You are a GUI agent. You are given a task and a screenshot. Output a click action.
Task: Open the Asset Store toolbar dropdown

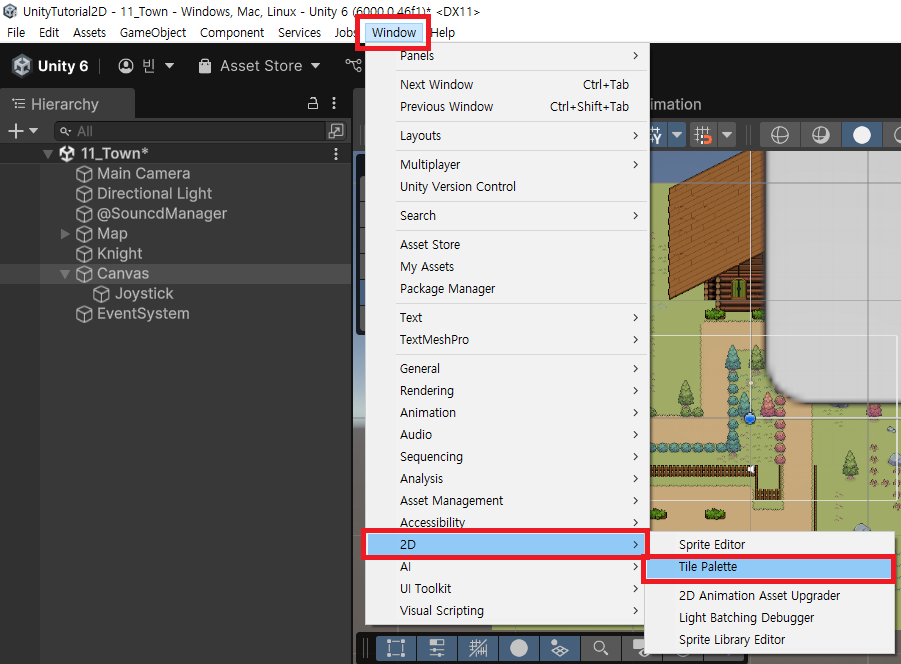pyautogui.click(x=259, y=66)
